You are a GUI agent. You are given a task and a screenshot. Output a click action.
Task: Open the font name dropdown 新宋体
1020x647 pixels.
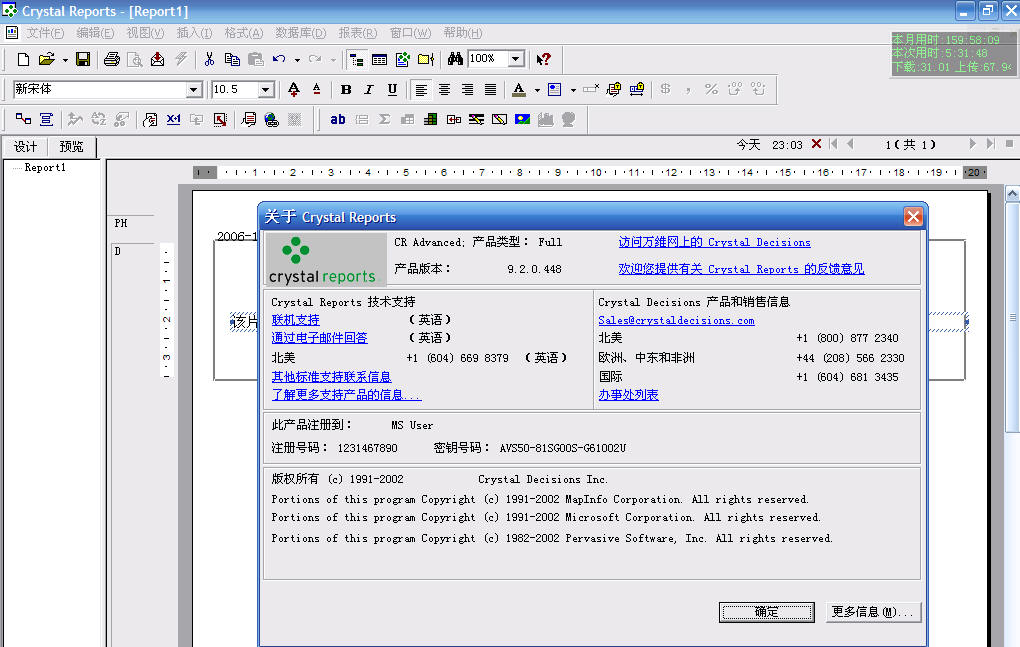(x=194, y=90)
